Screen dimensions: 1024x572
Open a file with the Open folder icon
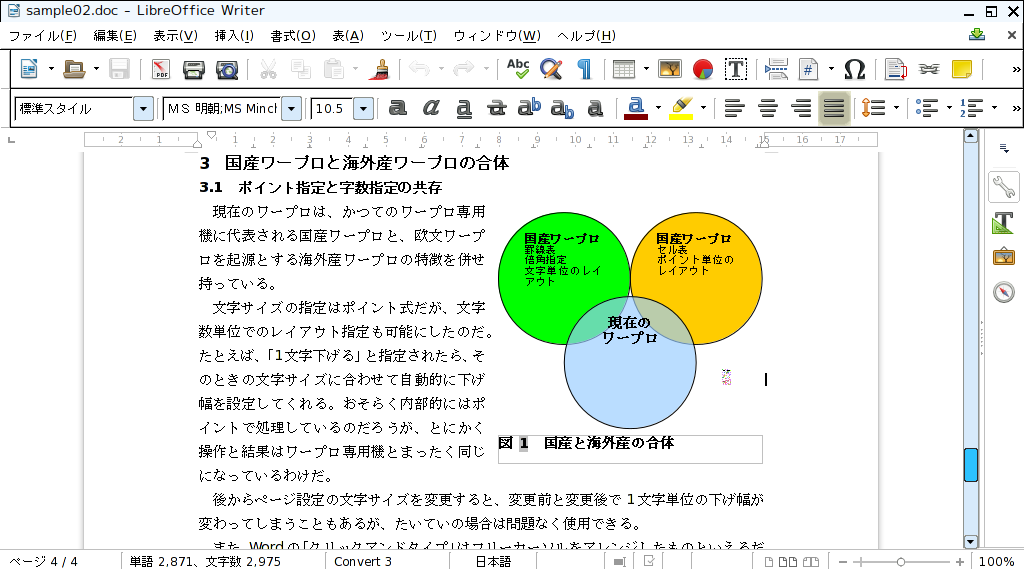tap(74, 69)
